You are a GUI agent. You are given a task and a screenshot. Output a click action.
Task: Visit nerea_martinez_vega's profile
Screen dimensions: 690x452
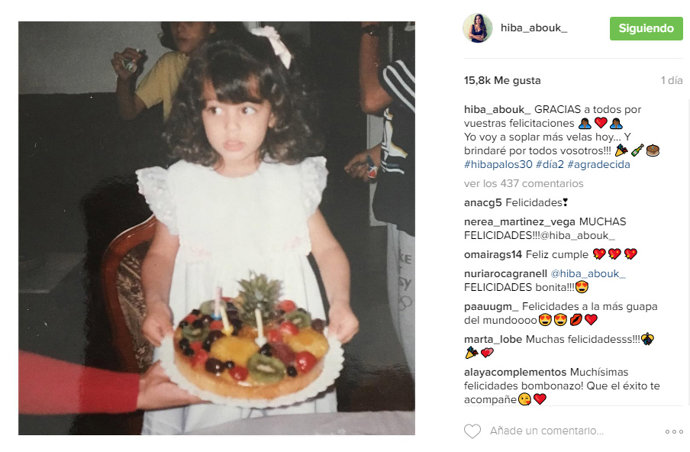coord(520,222)
